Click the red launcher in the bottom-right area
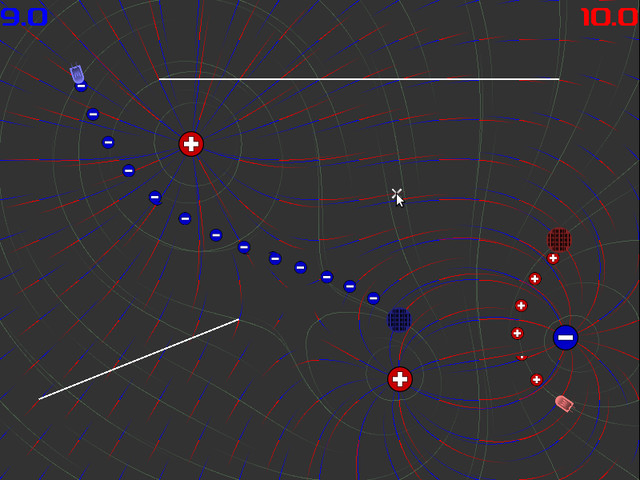Image resolution: width=640 pixels, height=480 pixels. click(x=564, y=402)
